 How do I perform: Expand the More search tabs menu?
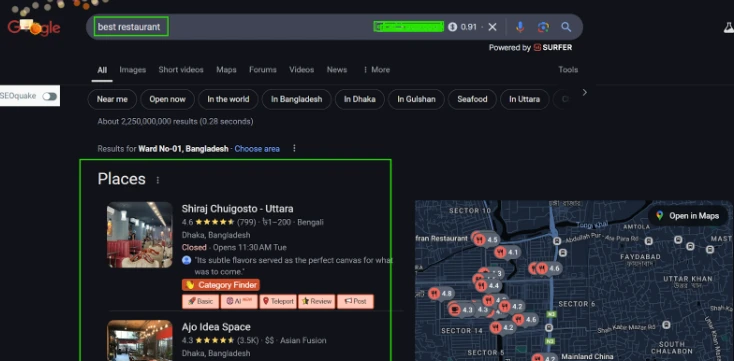(x=376, y=70)
